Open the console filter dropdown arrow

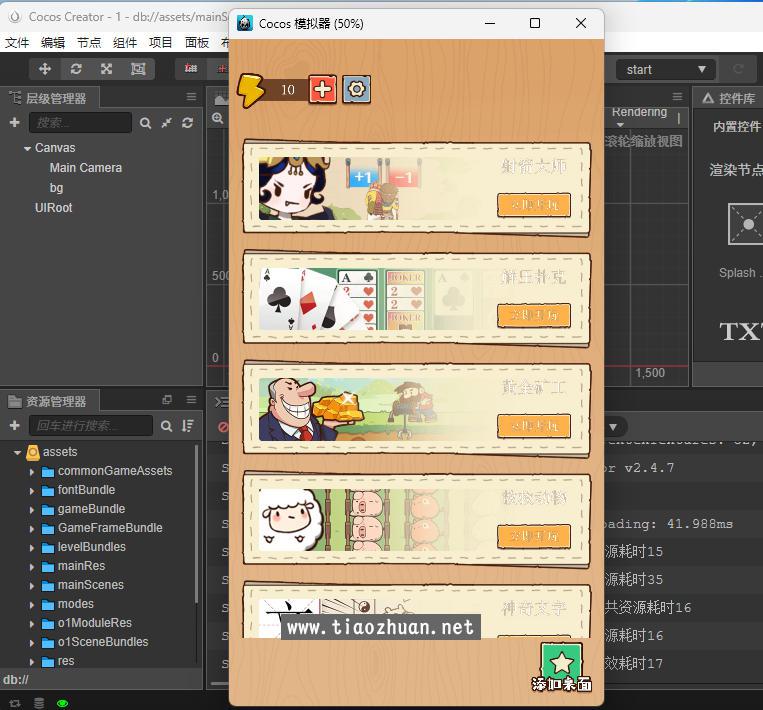tap(613, 427)
